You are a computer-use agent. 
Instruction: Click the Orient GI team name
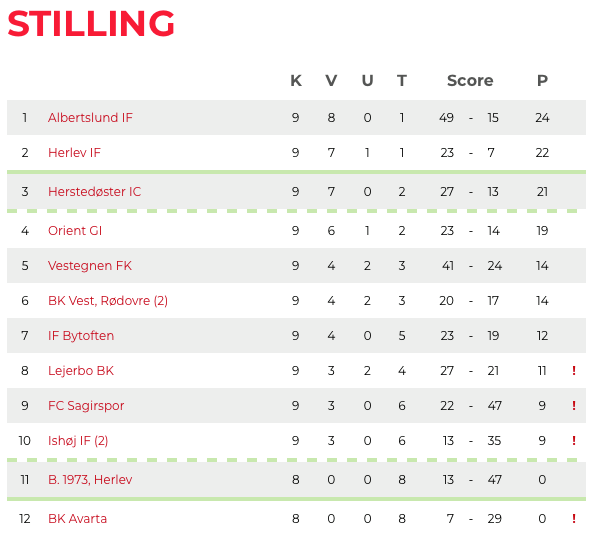tap(75, 231)
